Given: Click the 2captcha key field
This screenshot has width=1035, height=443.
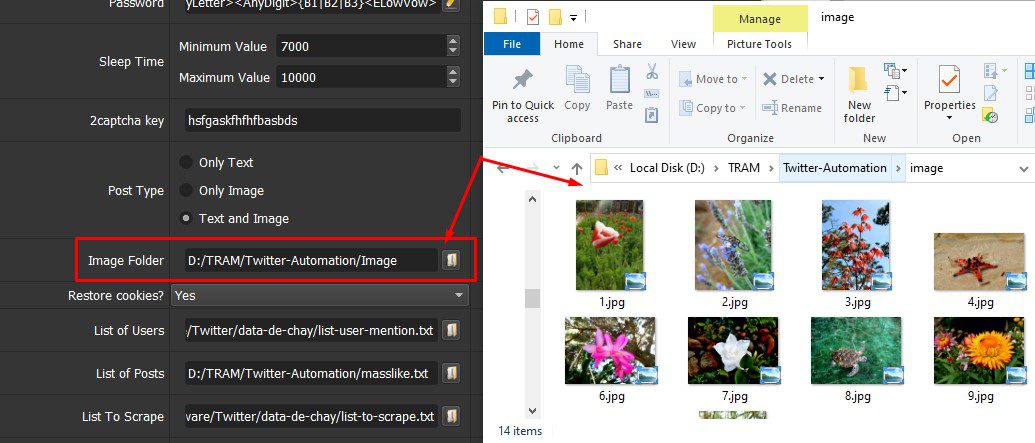Looking at the screenshot, I should click(x=323, y=121).
